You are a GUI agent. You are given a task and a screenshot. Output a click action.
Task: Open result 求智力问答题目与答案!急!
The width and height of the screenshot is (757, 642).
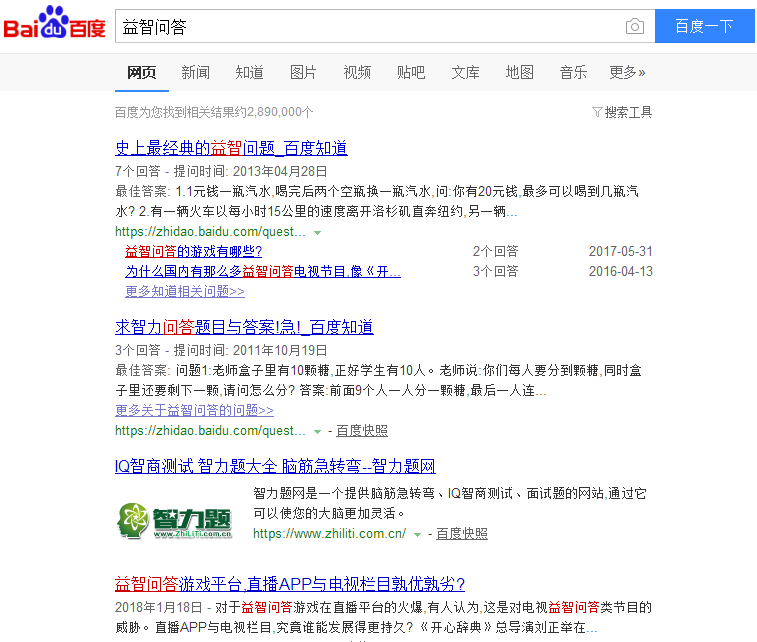click(x=244, y=327)
